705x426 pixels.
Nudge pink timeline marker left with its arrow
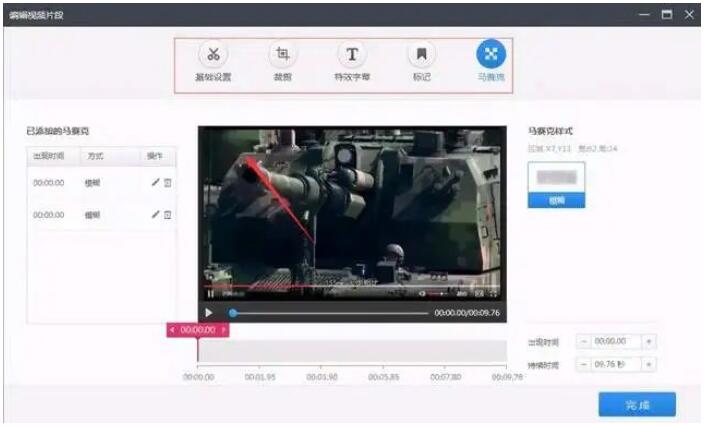click(x=172, y=330)
